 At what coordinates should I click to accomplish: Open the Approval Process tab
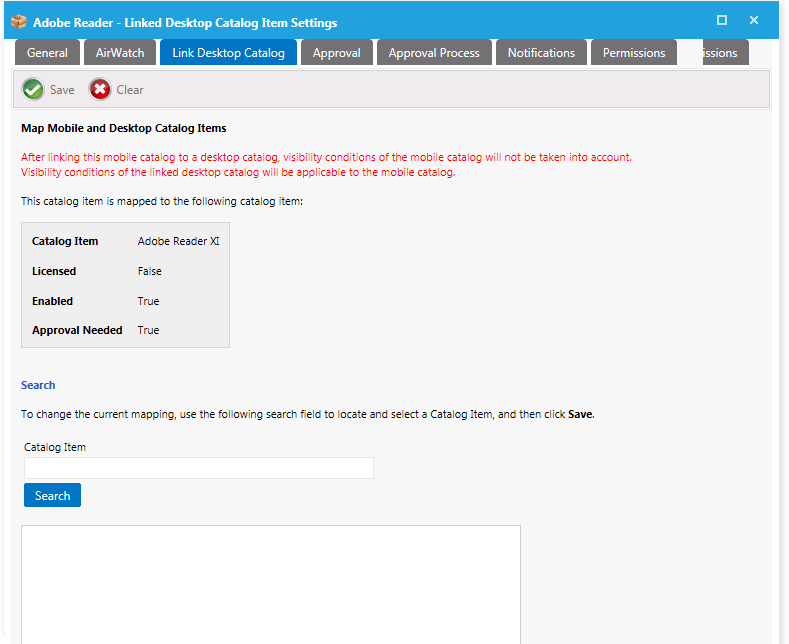pos(434,53)
